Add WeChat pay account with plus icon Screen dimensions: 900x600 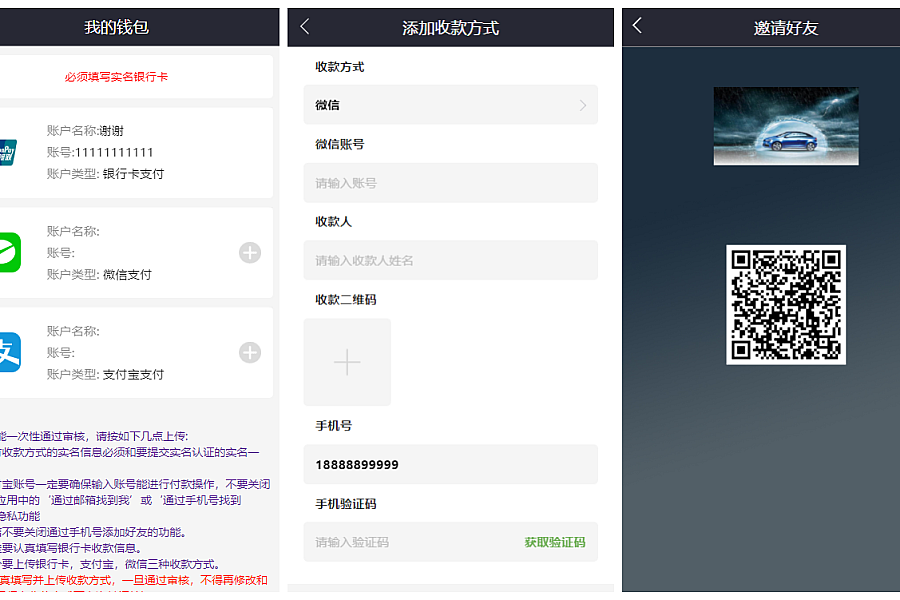point(250,253)
